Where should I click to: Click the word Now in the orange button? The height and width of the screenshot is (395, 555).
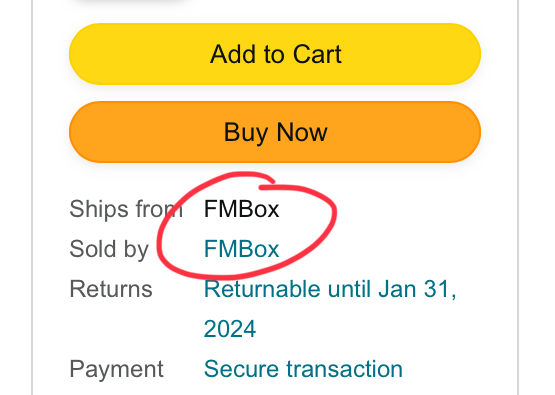point(302,132)
